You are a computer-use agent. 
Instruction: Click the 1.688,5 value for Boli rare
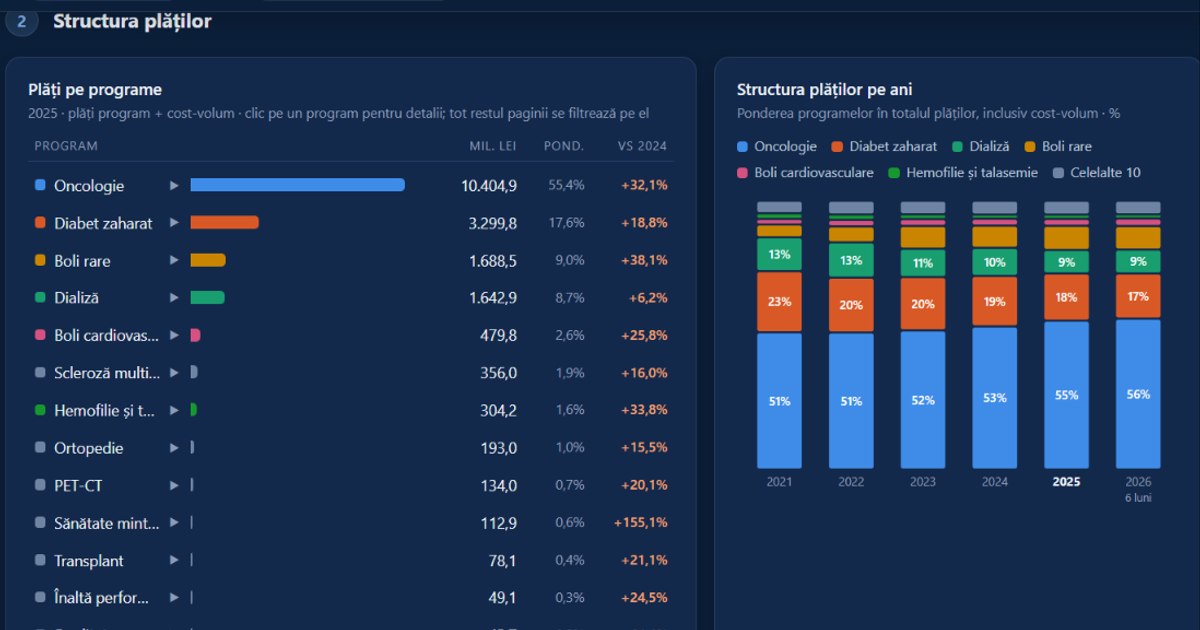493,260
